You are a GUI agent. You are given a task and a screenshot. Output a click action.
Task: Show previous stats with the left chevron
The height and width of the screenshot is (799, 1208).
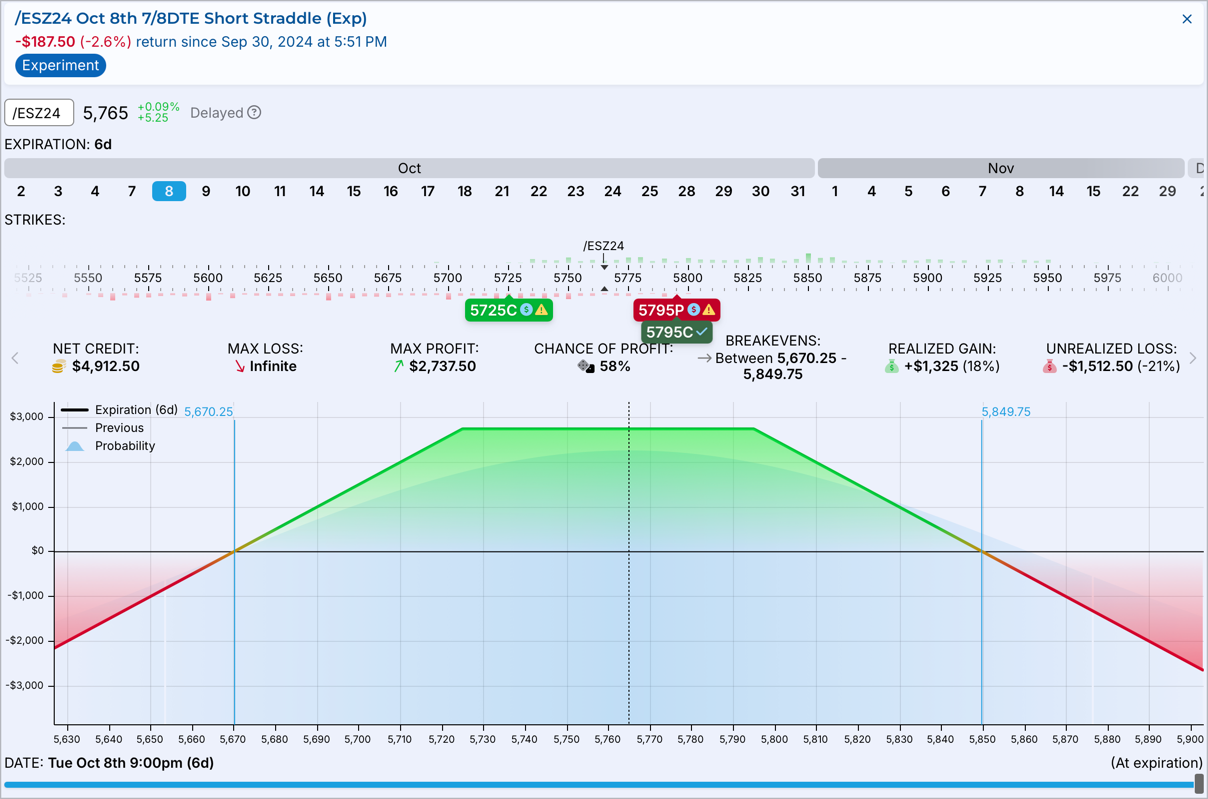[x=15, y=358]
